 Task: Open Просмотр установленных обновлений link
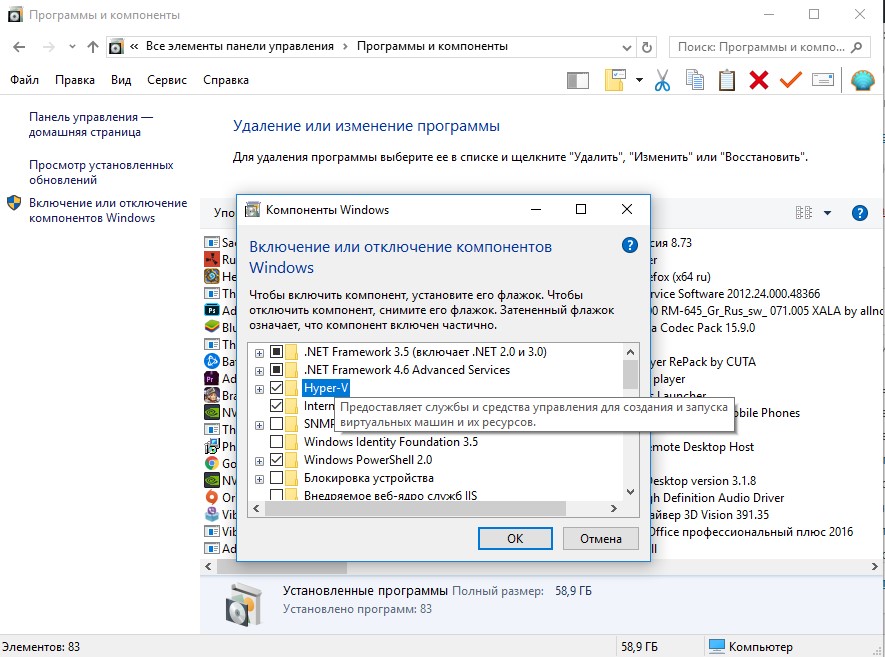101,172
